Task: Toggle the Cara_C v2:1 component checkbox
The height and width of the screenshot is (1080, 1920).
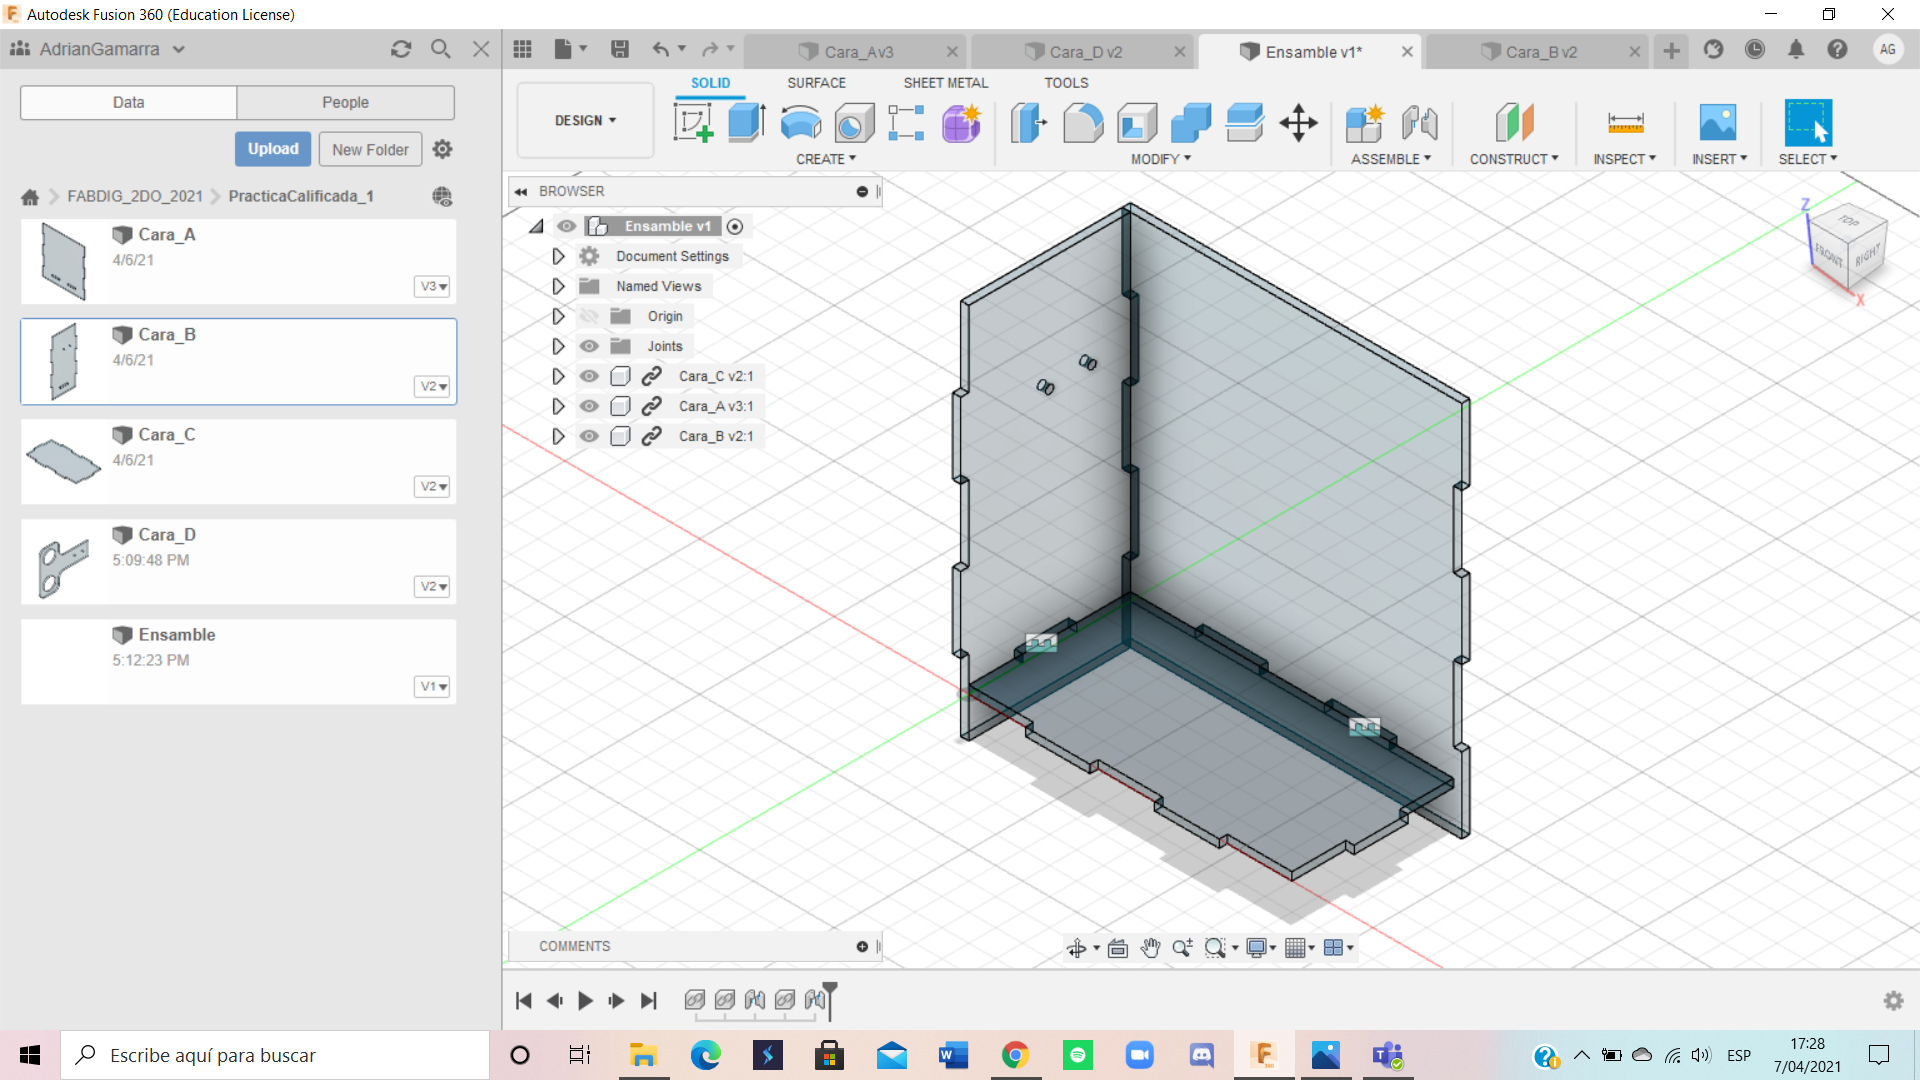Action: pos(620,376)
